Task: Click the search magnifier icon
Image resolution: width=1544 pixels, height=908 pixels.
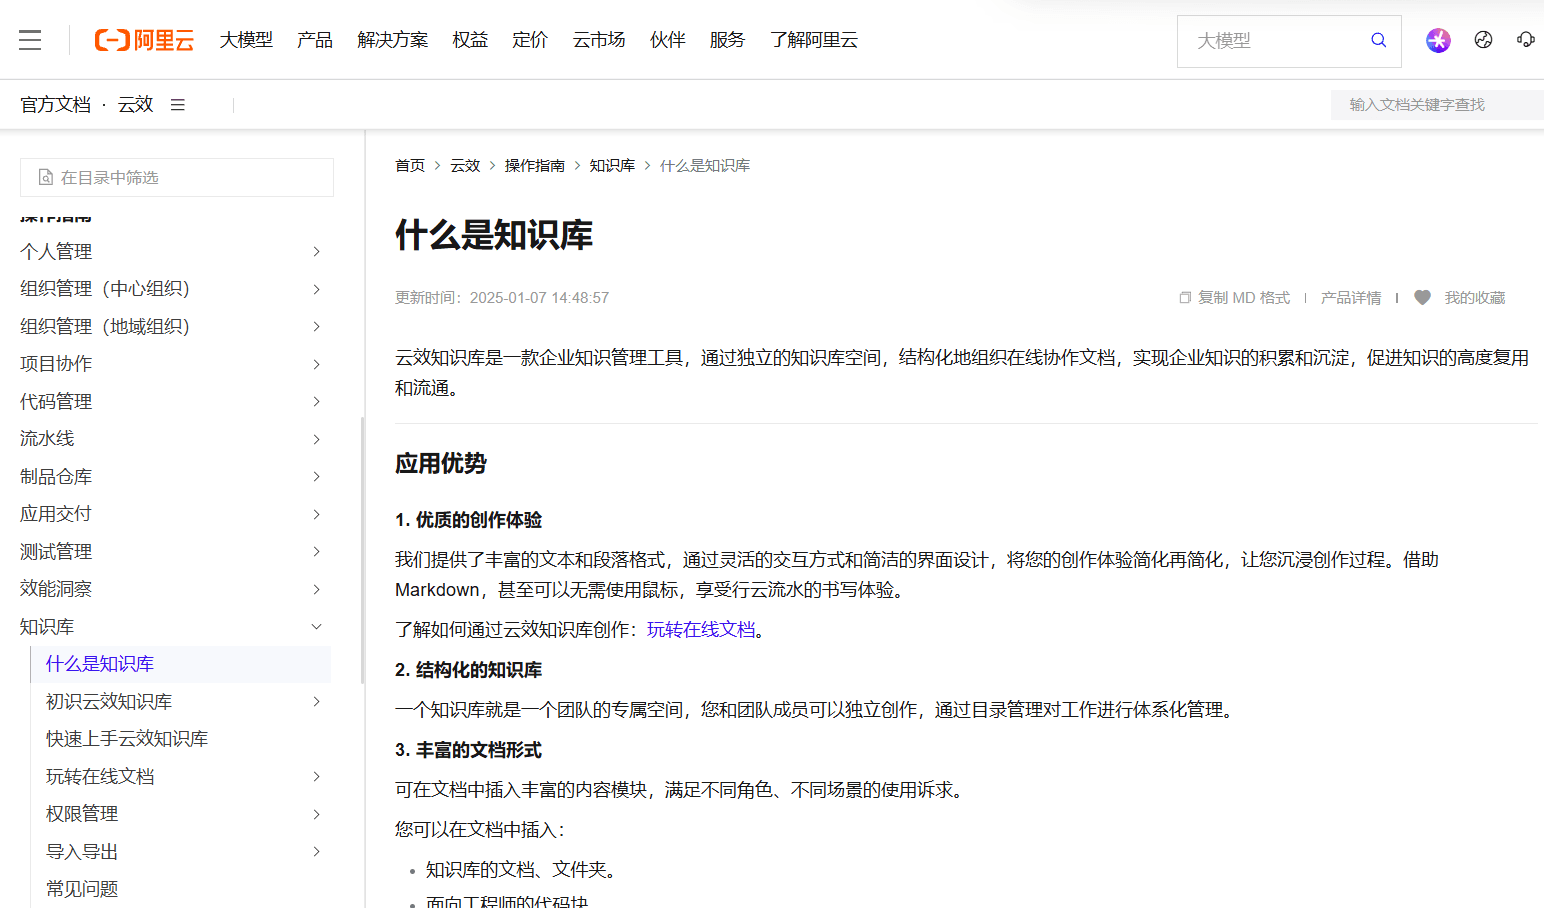Action: [x=1378, y=40]
